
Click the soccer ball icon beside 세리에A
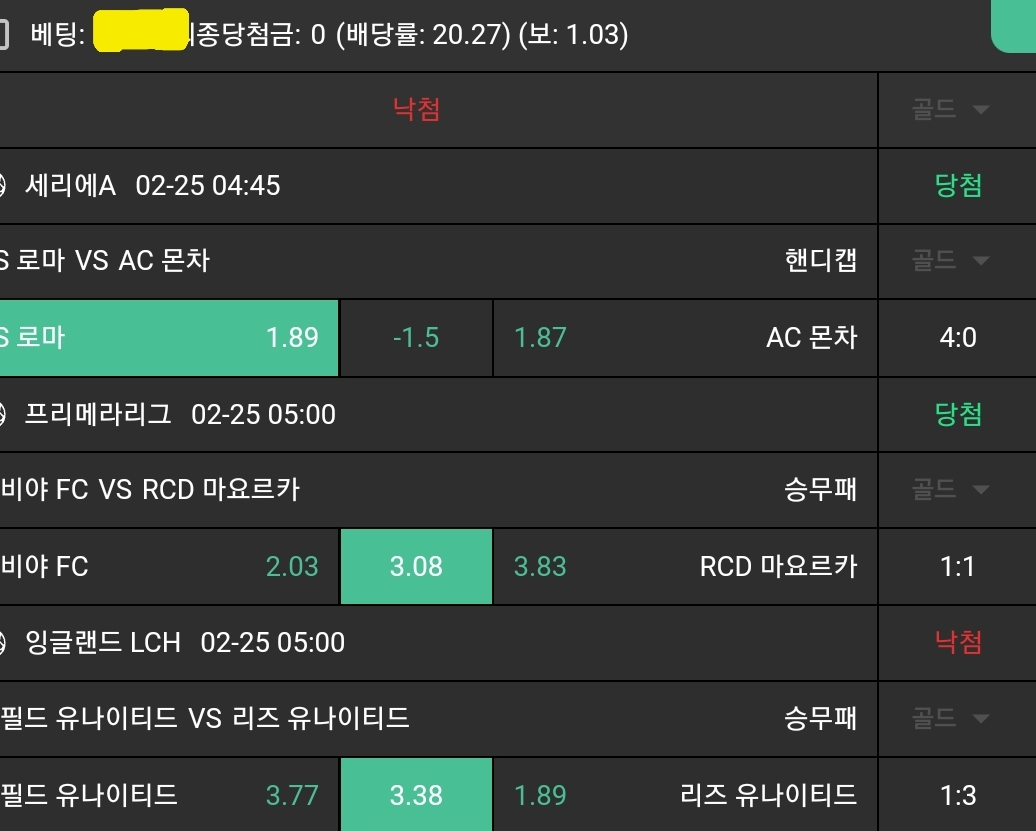3,186
